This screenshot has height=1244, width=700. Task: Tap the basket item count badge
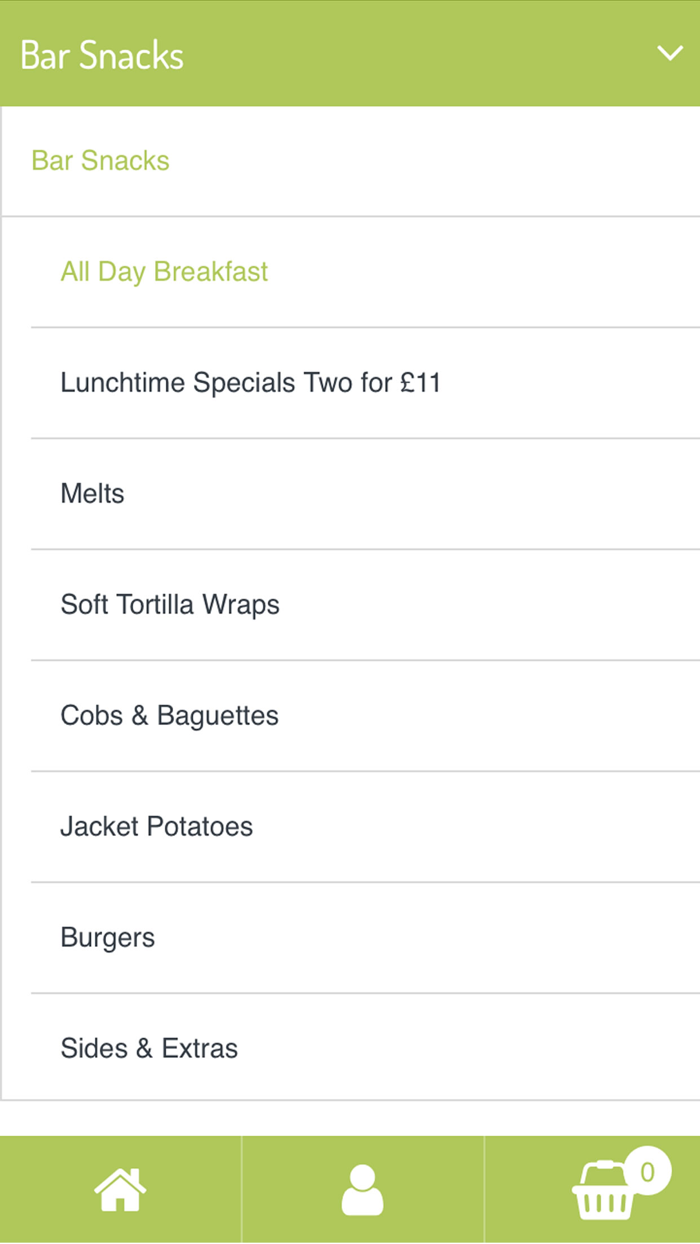point(647,1171)
